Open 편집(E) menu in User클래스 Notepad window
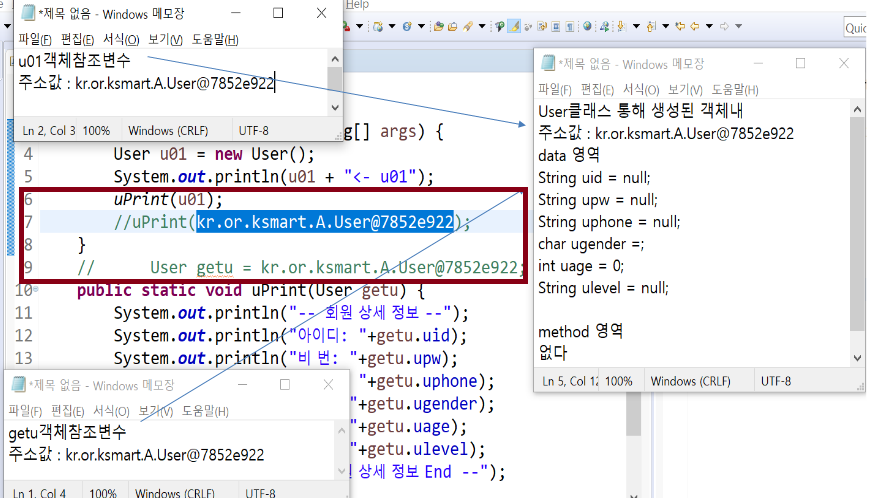 (x=597, y=90)
